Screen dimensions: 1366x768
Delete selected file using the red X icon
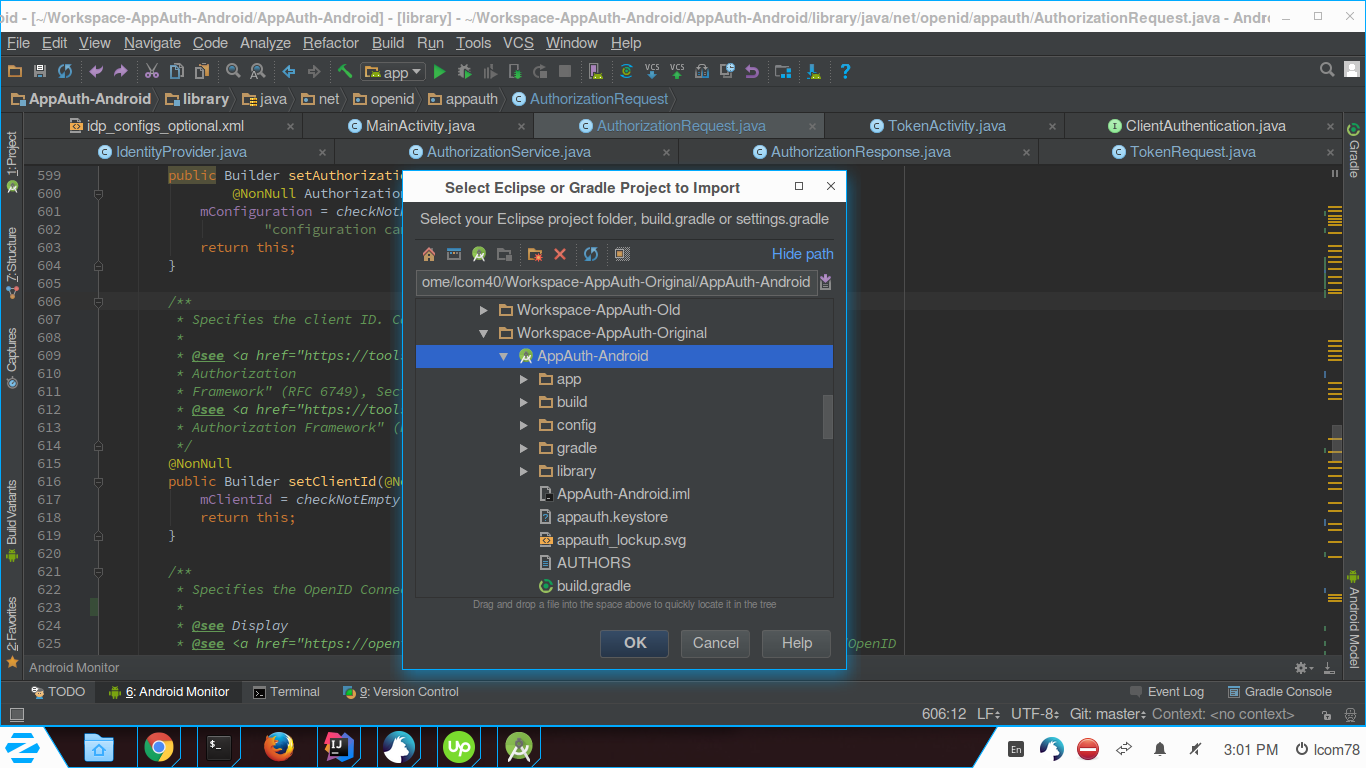(x=560, y=254)
